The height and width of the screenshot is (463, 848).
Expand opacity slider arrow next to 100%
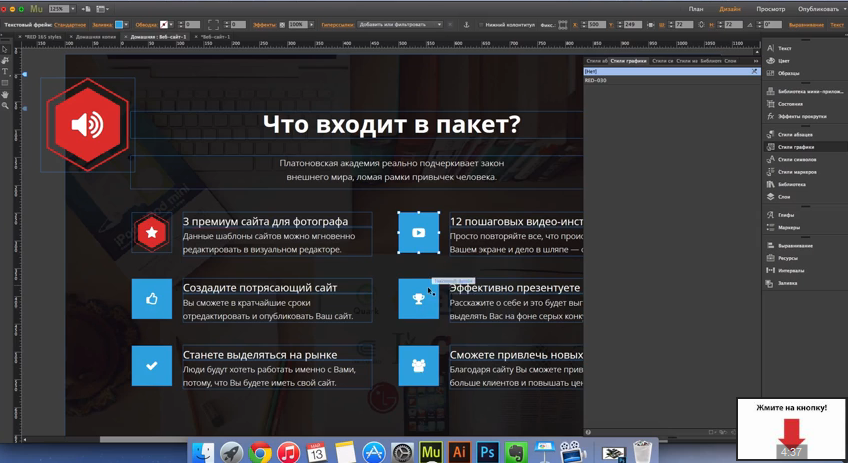[x=312, y=25]
